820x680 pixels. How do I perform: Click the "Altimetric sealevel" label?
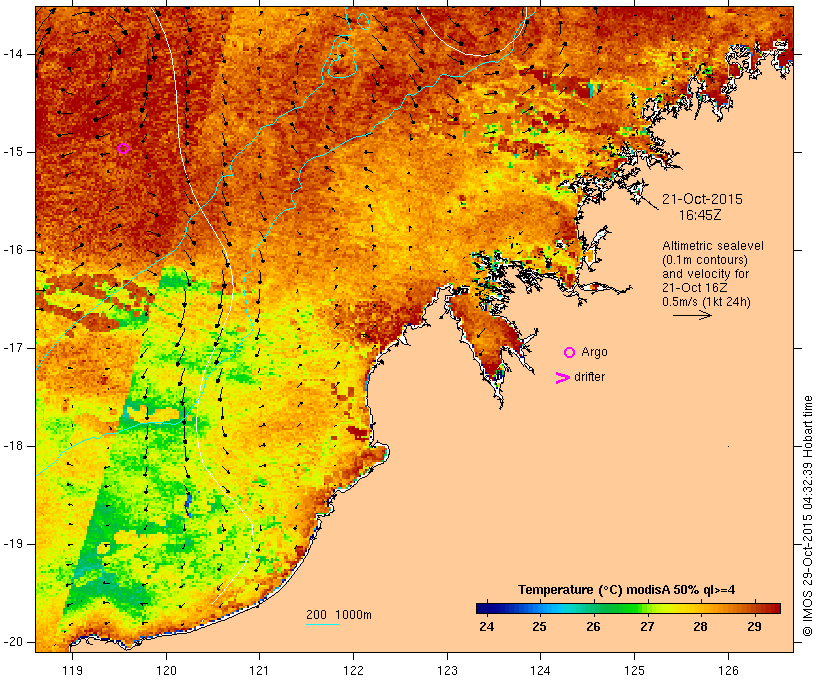click(x=713, y=246)
